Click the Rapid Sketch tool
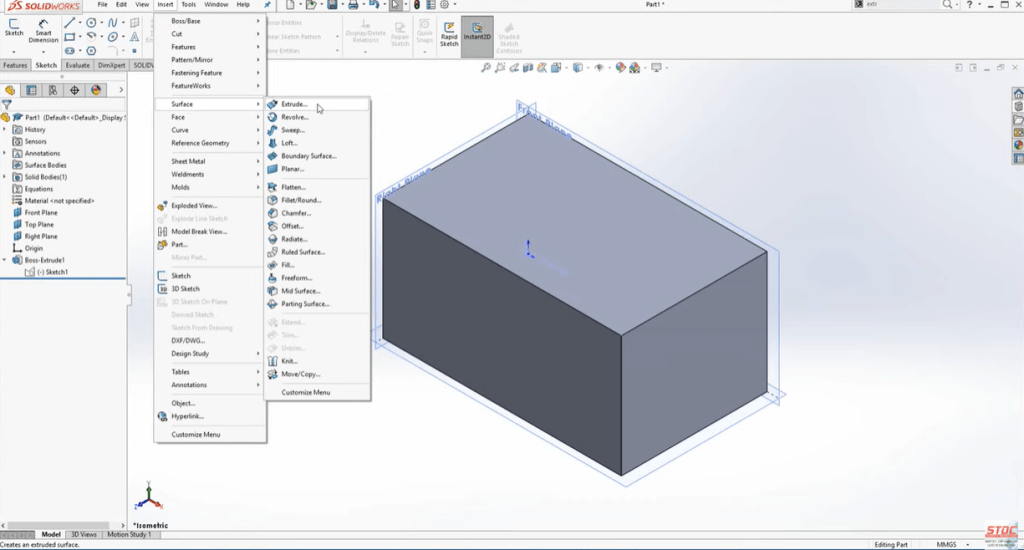 click(449, 33)
